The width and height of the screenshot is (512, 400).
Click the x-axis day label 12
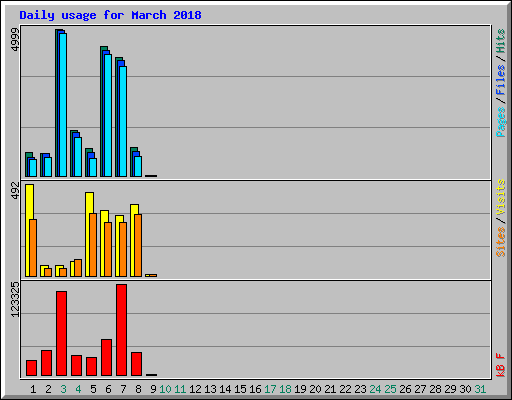[x=195, y=389]
